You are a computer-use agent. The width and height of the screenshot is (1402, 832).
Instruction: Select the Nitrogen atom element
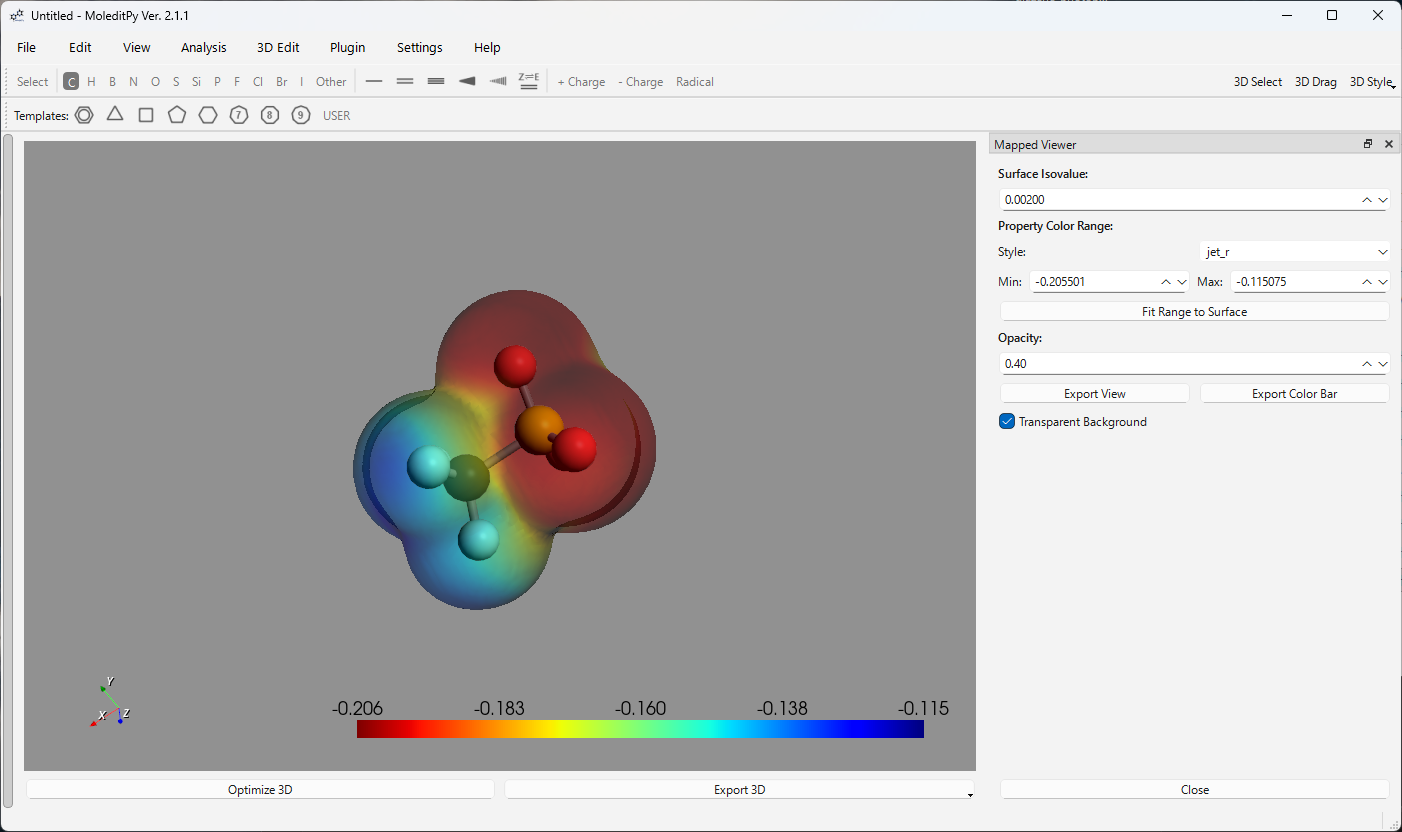coord(133,81)
